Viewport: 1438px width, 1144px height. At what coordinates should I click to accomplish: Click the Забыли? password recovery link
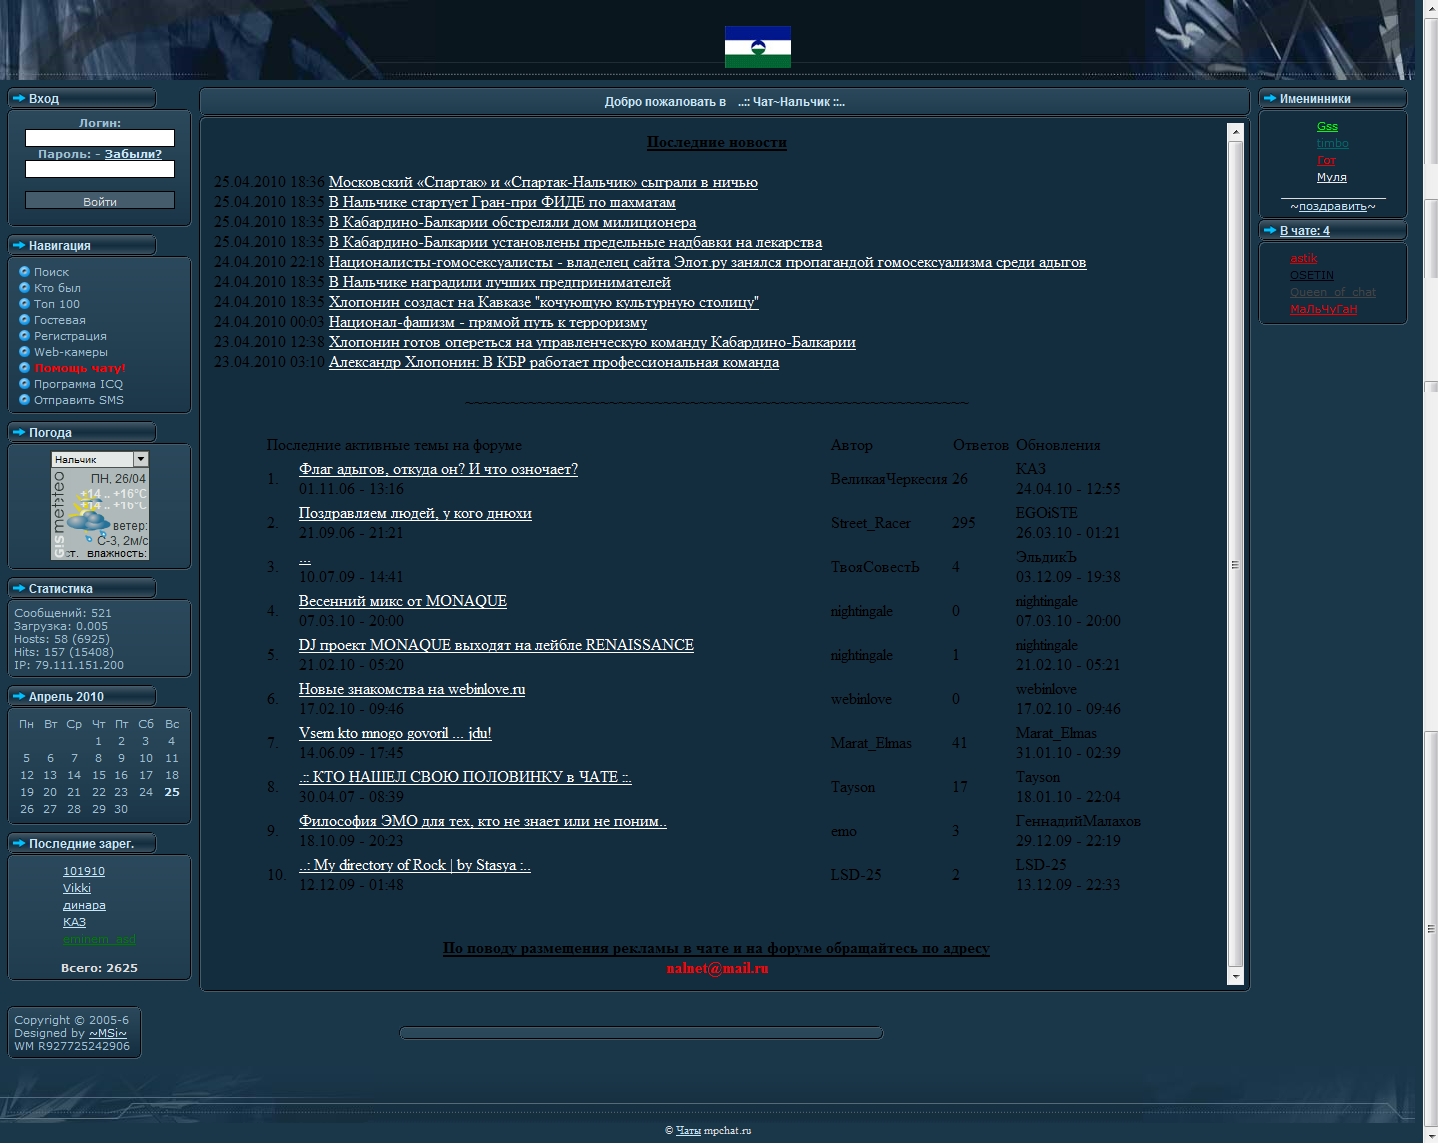click(x=133, y=154)
